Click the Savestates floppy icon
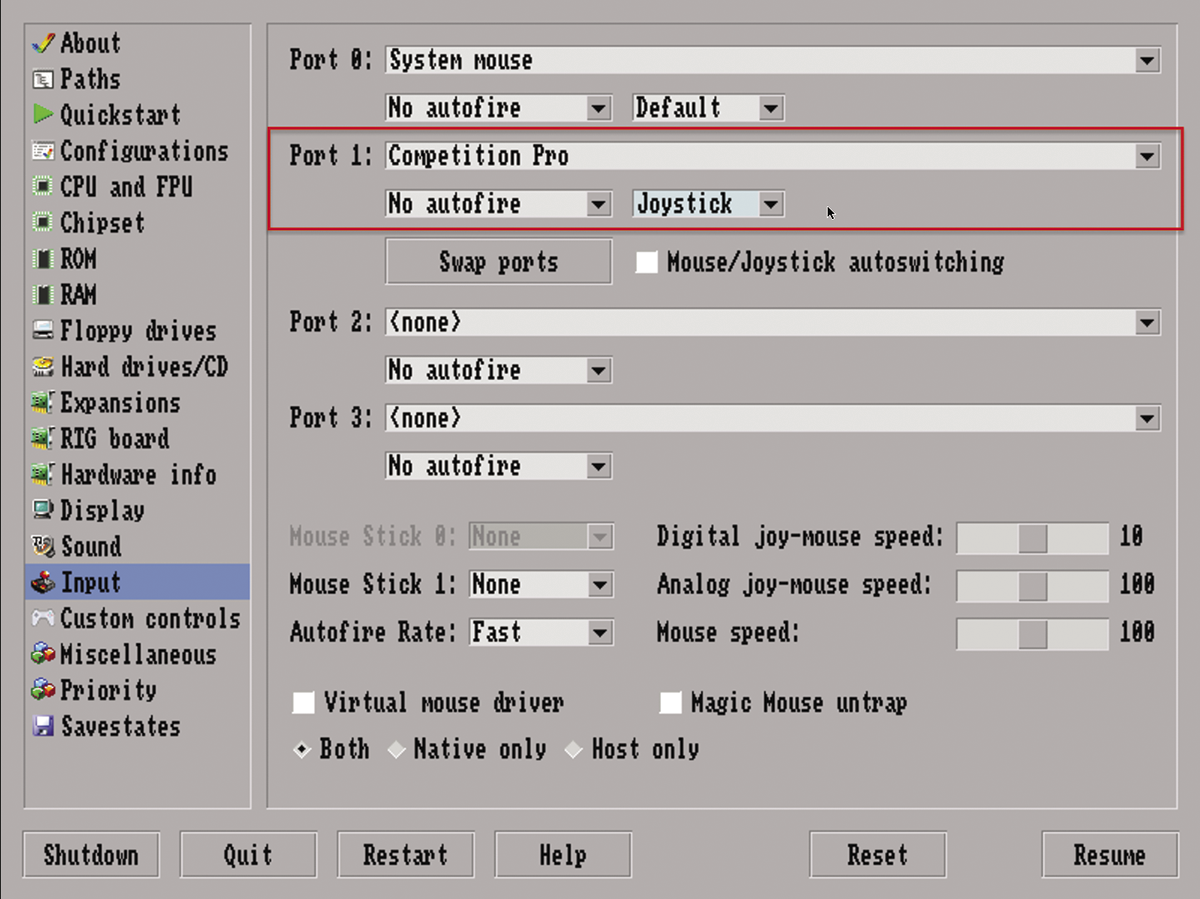Viewport: 1200px width, 899px height. click(x=43, y=727)
